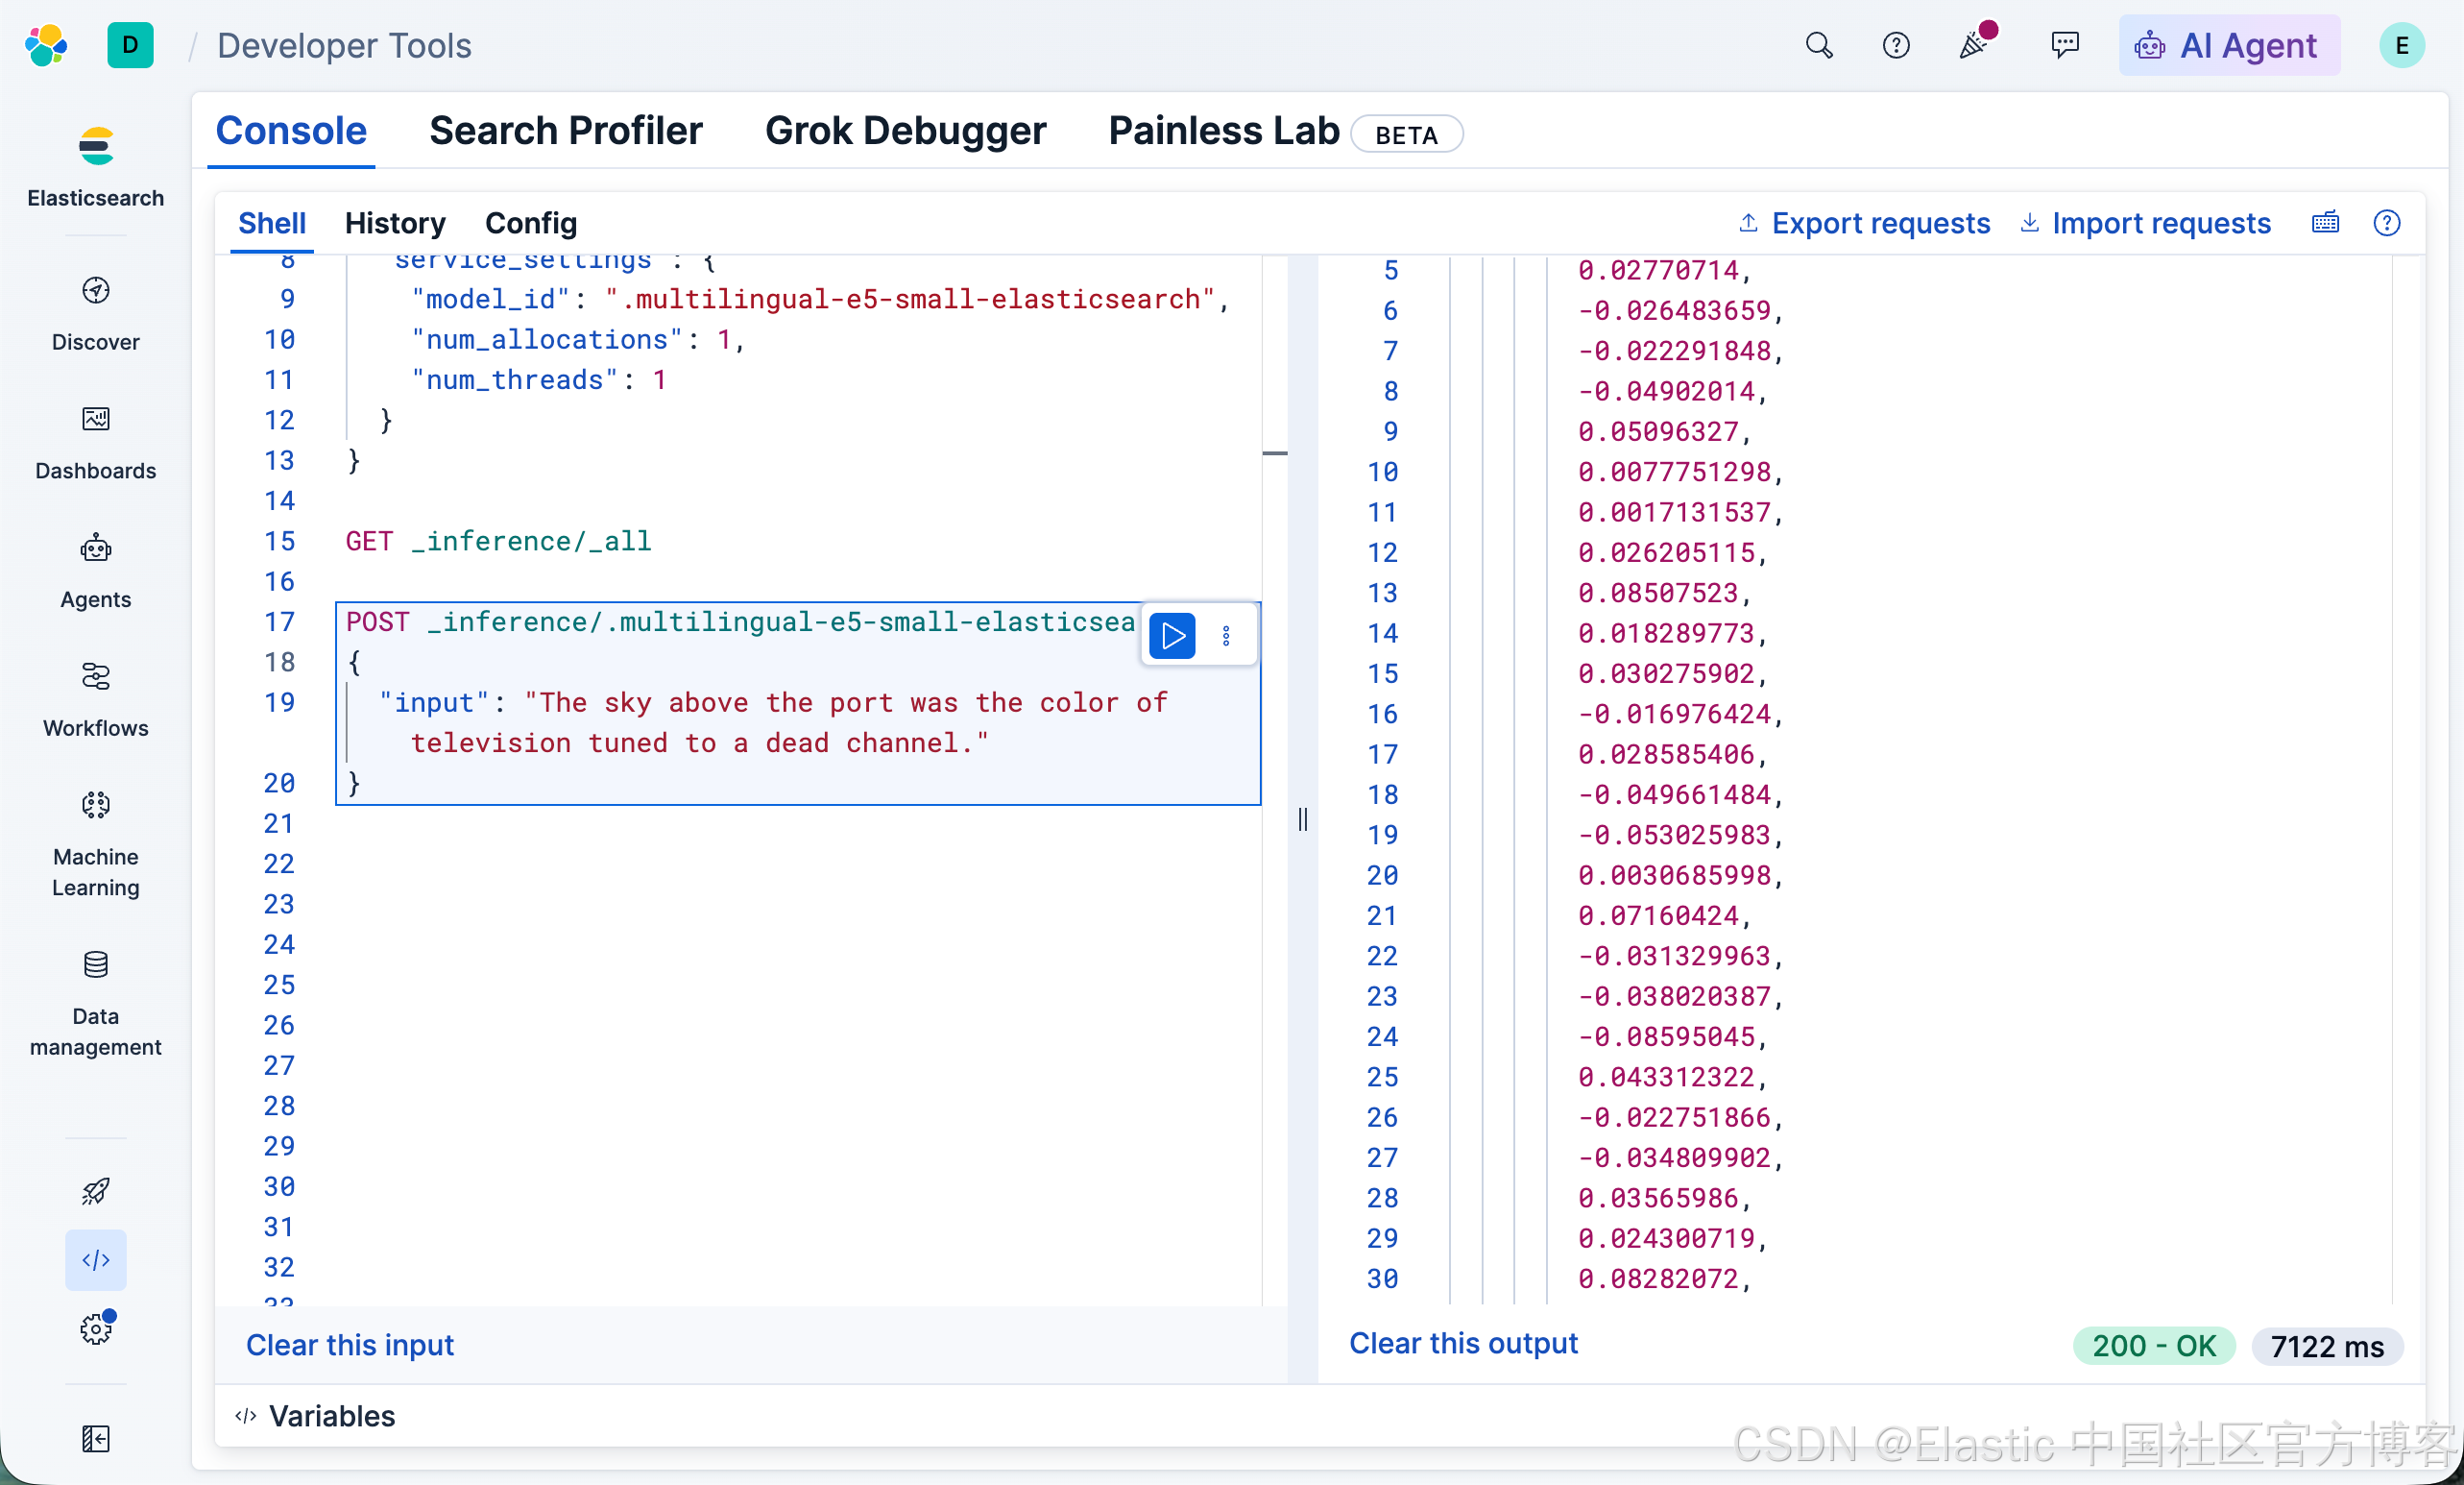
Task: Open Discover from the sidebar
Action: click(95, 313)
